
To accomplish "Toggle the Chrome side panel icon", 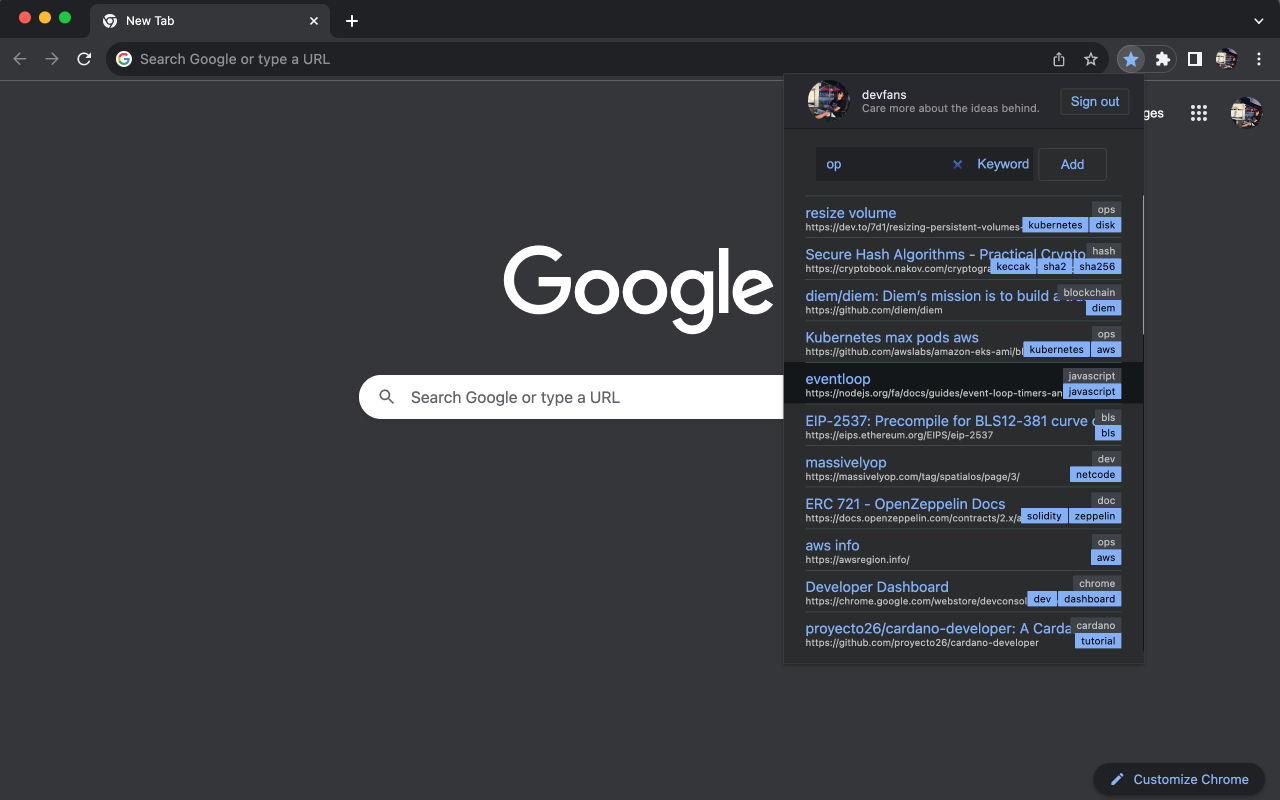I will tap(1195, 59).
